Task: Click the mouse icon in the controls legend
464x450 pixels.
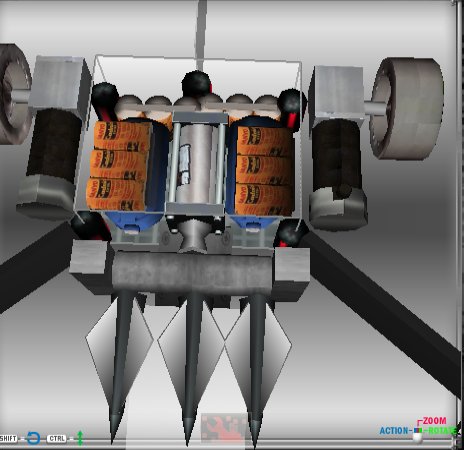Action: point(417,435)
